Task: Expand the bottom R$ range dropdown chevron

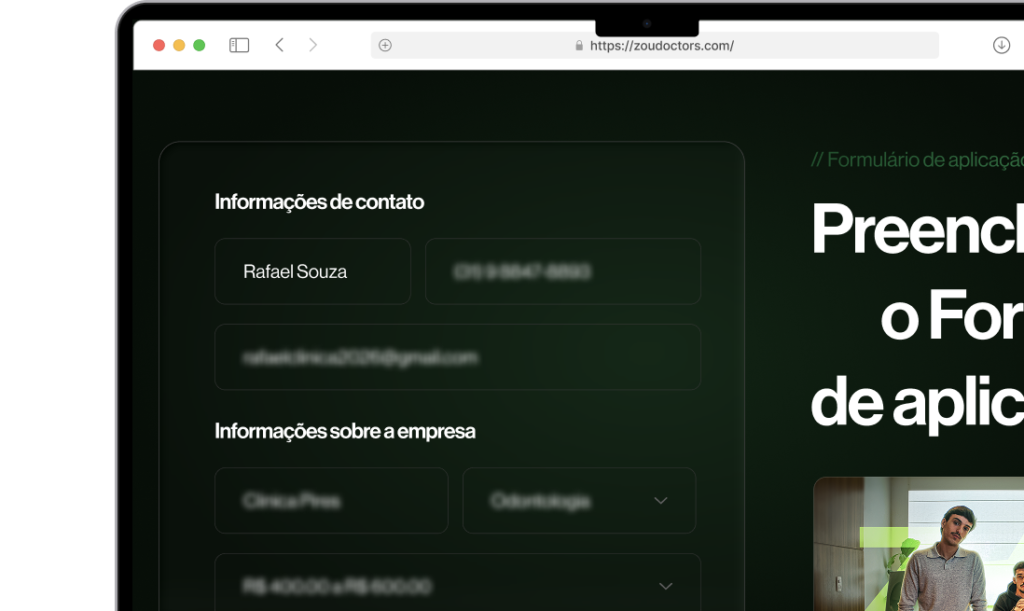Action: click(665, 586)
